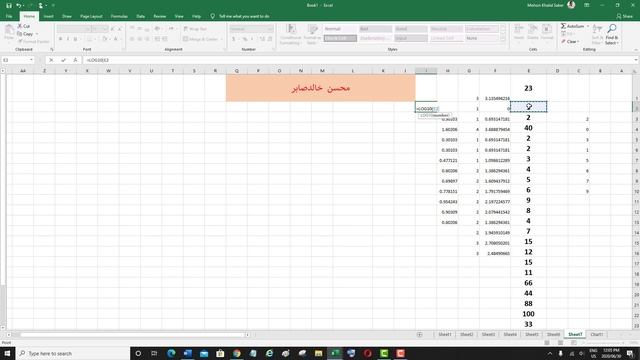Click the Share button
Screen dimensions: 640x360
624,16
